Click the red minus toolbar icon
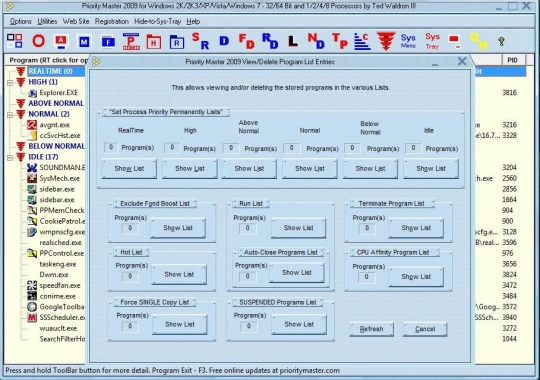The width and height of the screenshot is (540, 380). coord(455,41)
